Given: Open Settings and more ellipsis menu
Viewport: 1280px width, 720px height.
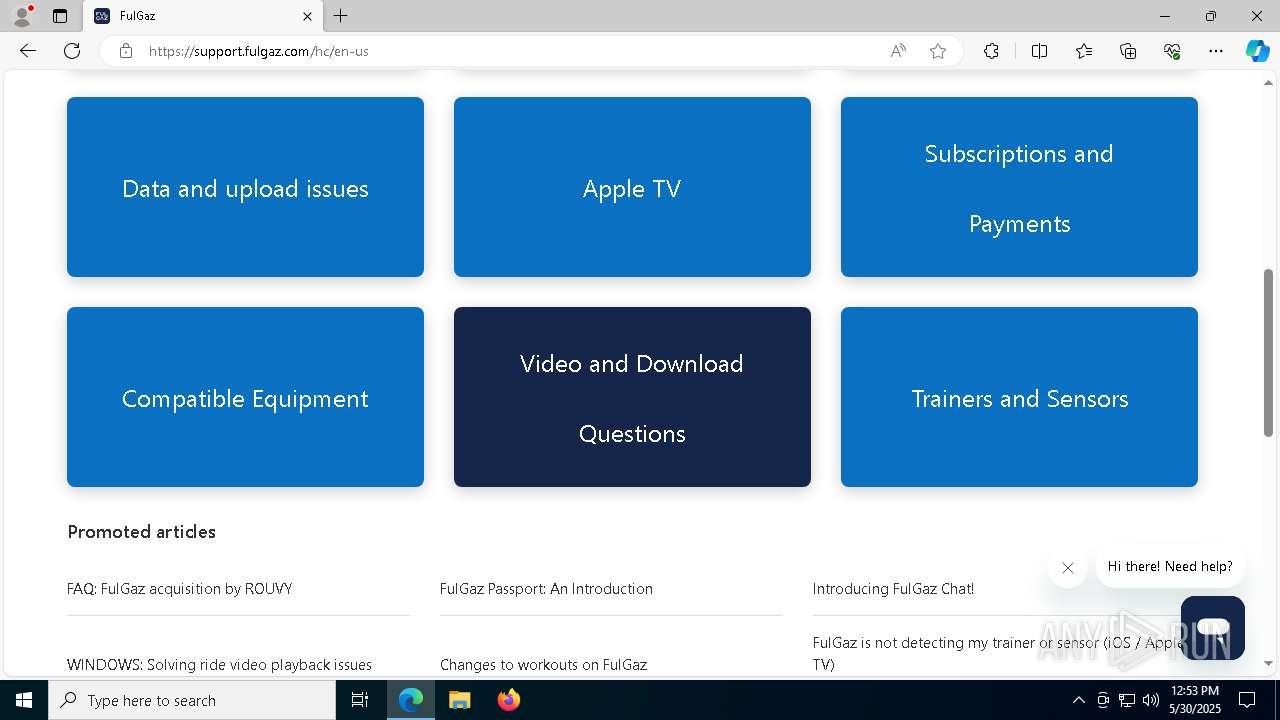Looking at the screenshot, I should pos(1216,51).
